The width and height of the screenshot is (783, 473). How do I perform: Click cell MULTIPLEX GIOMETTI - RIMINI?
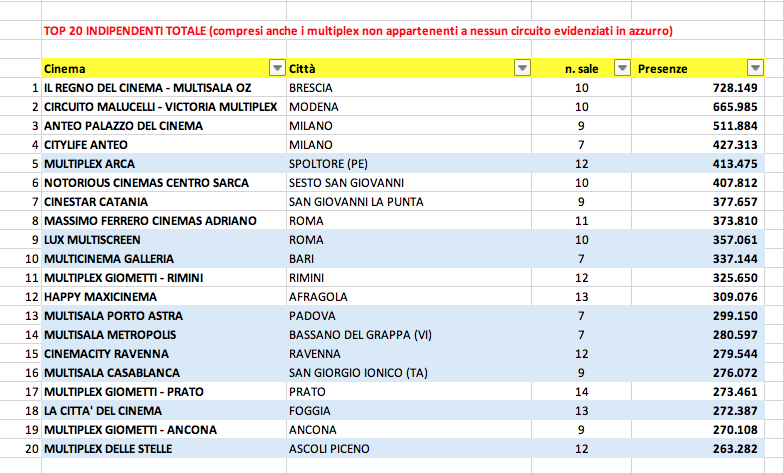coord(164,278)
